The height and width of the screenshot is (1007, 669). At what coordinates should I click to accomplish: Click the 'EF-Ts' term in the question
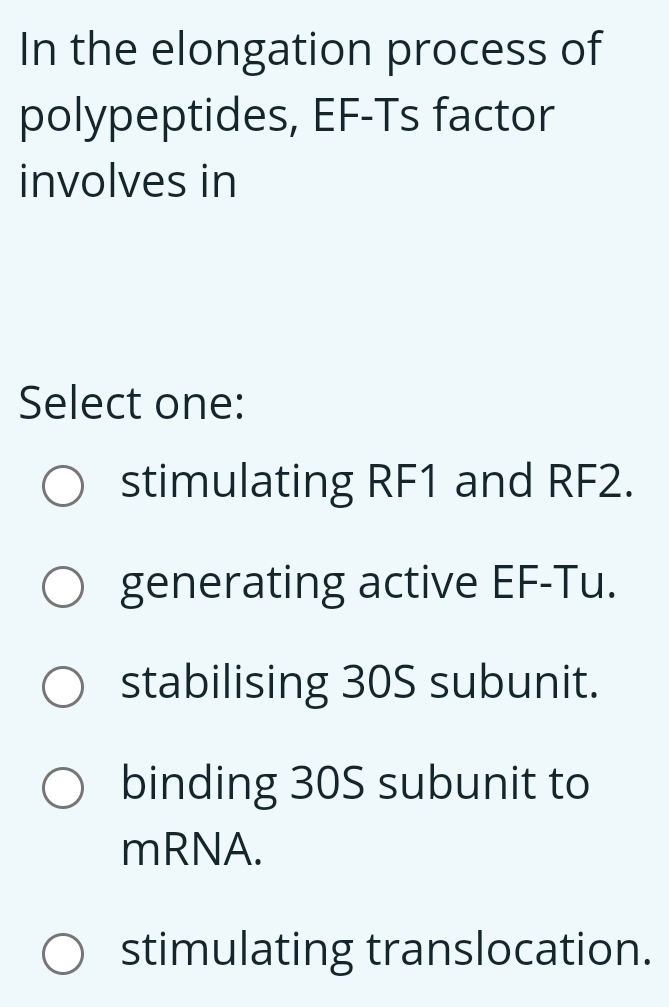tap(366, 116)
